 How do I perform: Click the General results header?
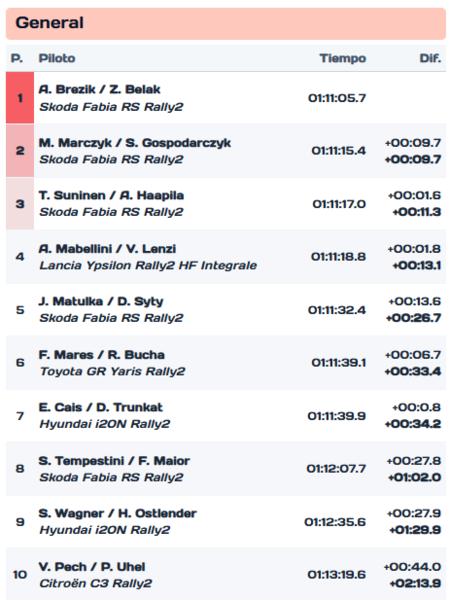(226, 23)
